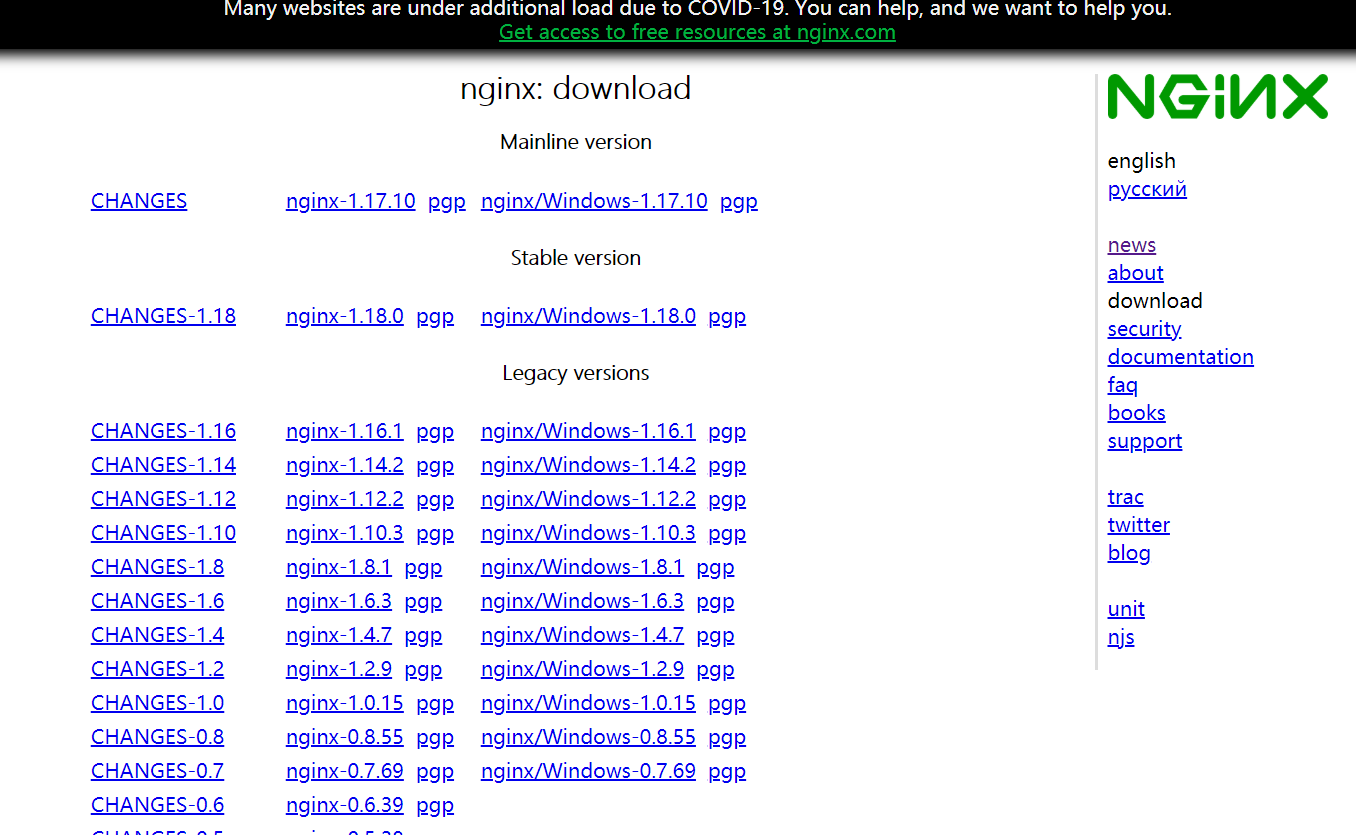Download nginx-0.8.55

pos(344,737)
